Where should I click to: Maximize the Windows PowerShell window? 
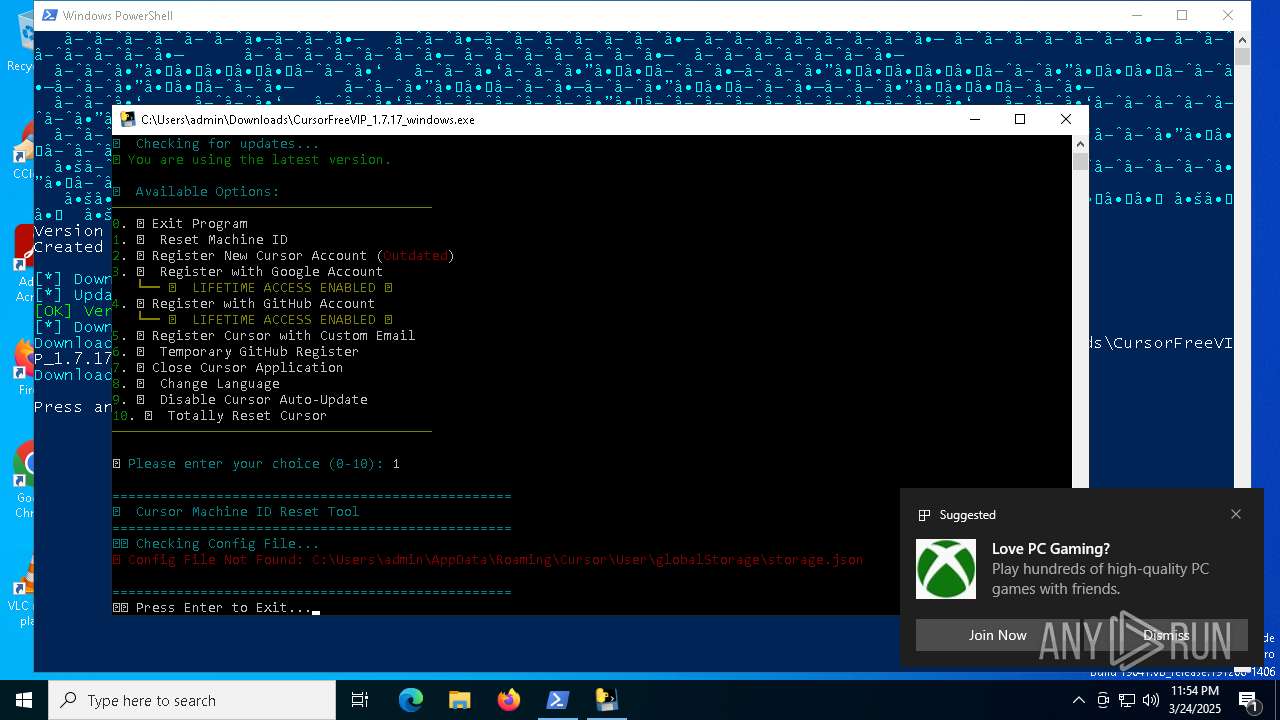point(1182,15)
